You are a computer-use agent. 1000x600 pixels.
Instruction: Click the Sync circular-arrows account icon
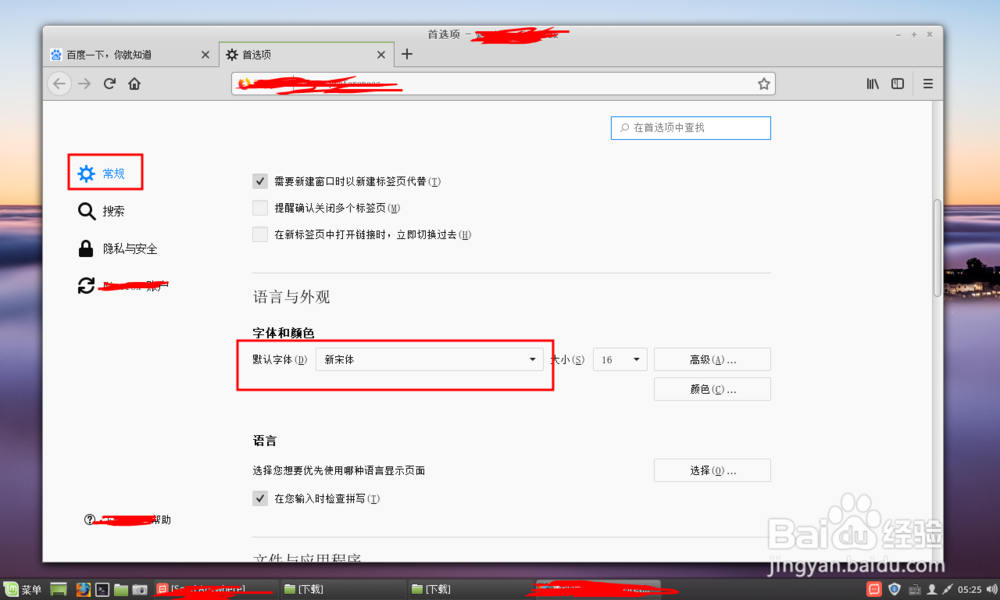(x=87, y=285)
